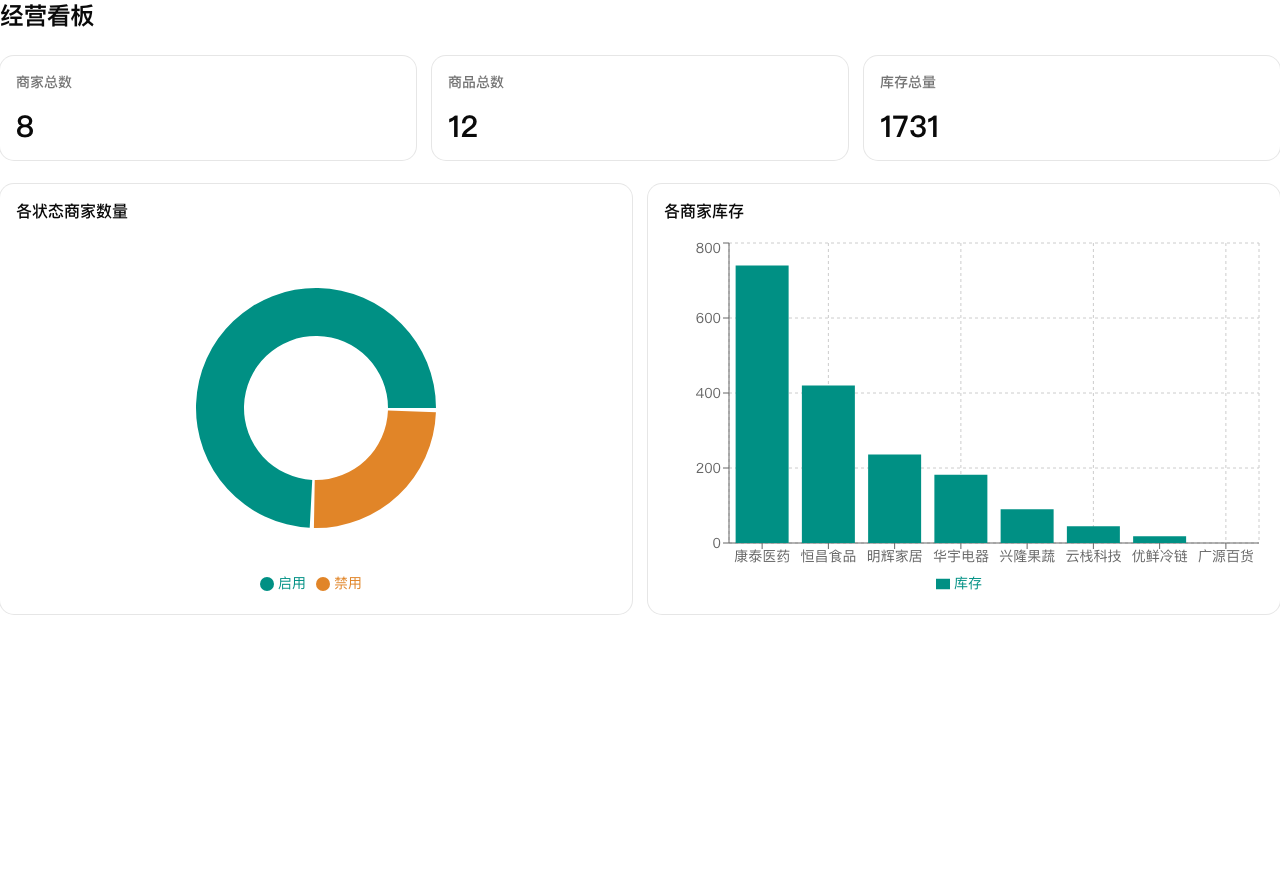Click the 库存总量 card label
Screen dimensions: 1280x880
point(908,82)
